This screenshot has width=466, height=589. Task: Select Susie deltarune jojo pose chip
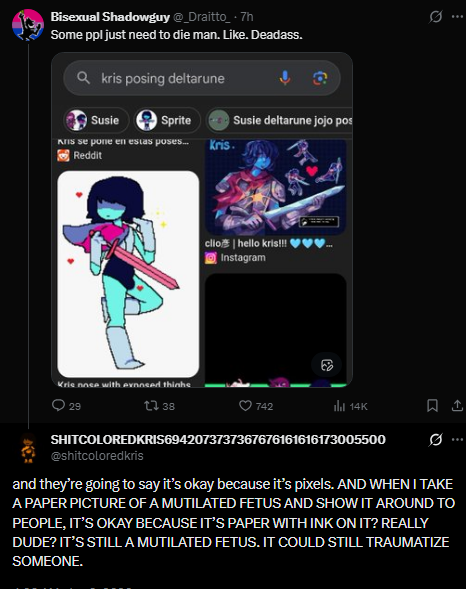(x=279, y=120)
